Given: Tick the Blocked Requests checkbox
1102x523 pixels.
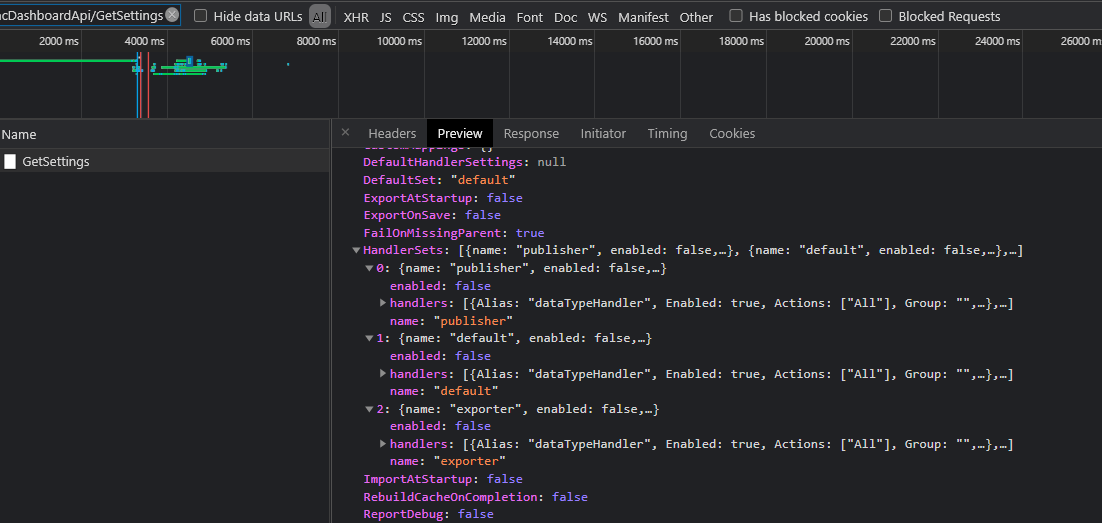Looking at the screenshot, I should [x=886, y=15].
